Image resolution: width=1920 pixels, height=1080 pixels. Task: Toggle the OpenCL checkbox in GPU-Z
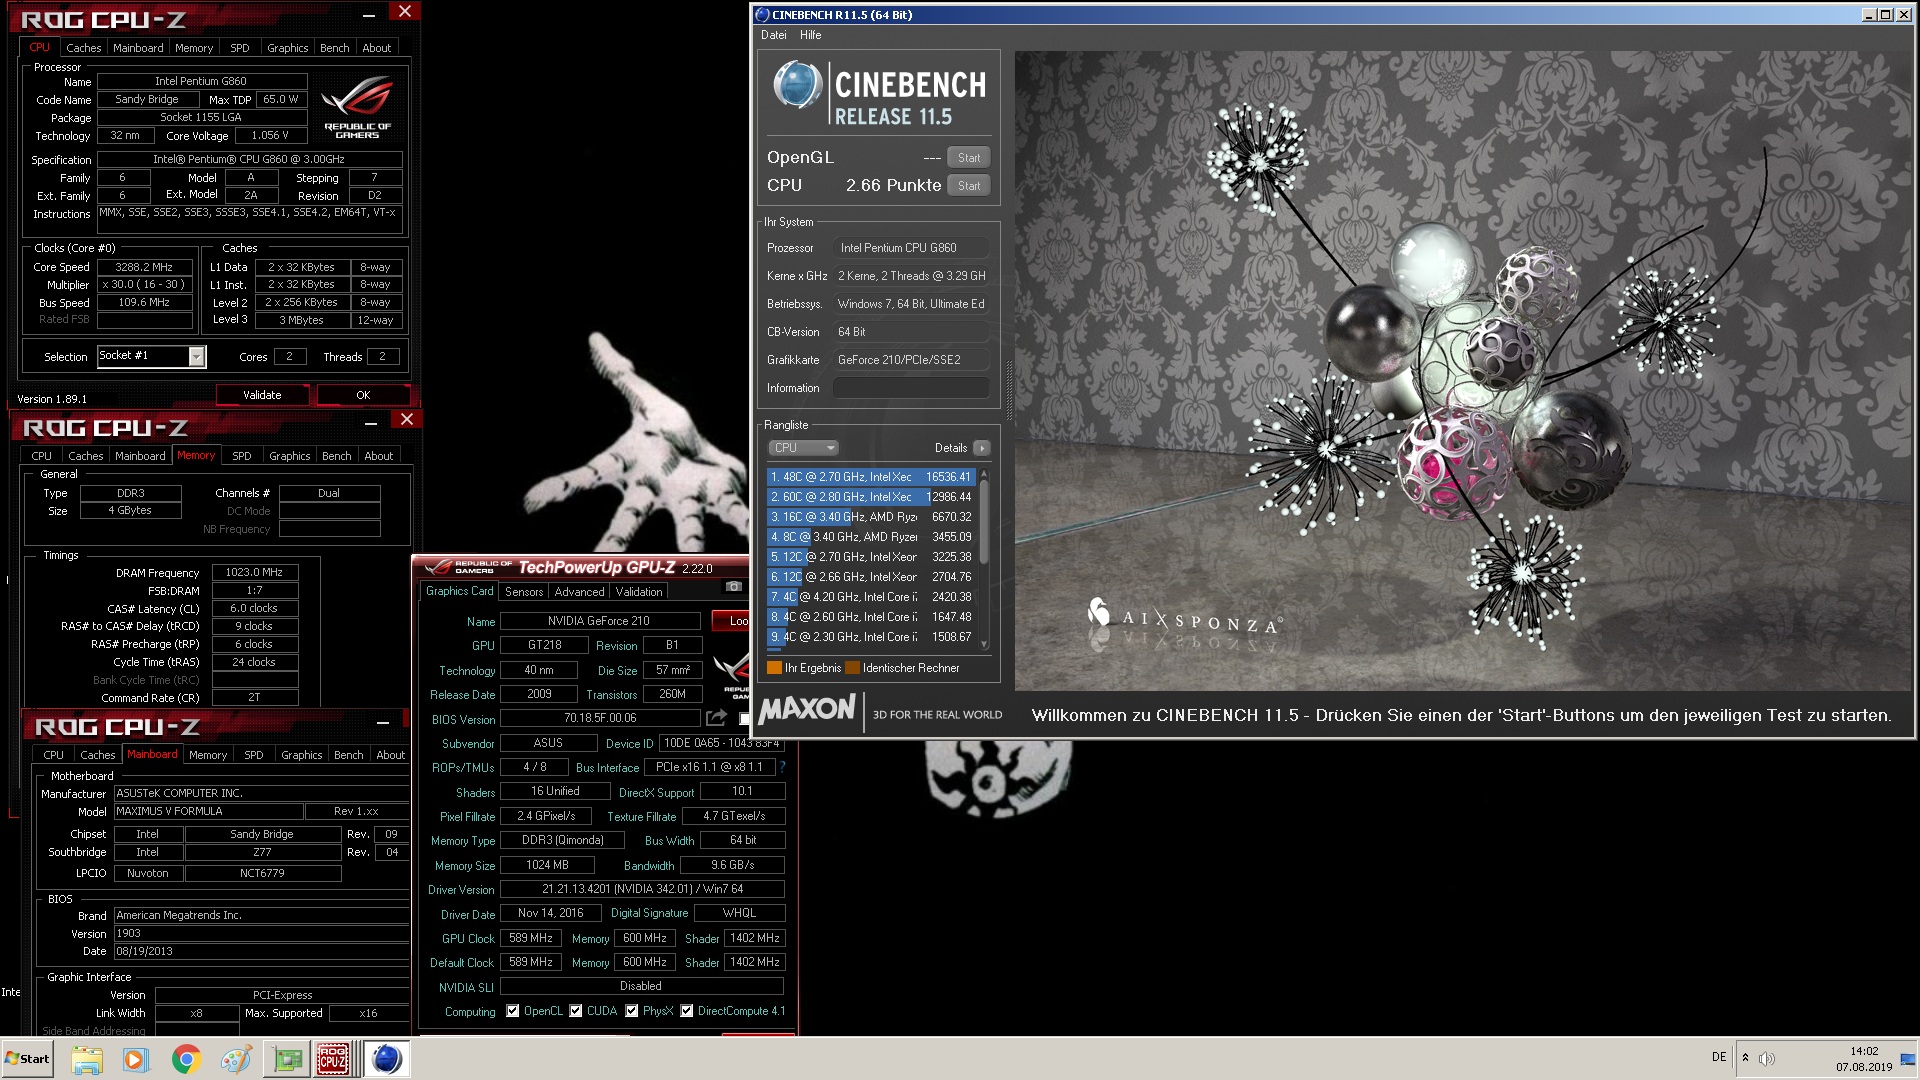click(x=513, y=1011)
